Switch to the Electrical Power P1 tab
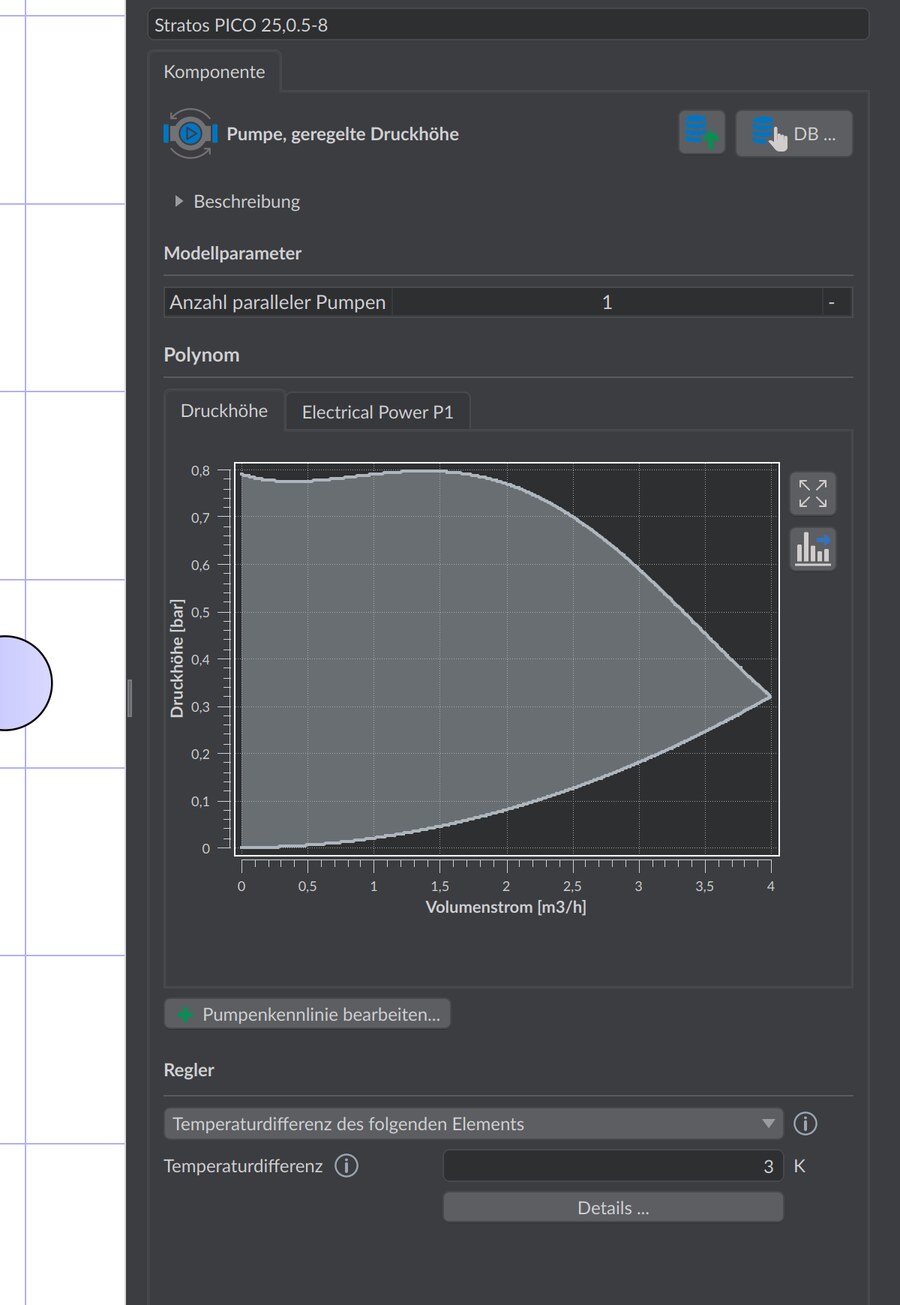The height and width of the screenshot is (1305, 900). click(x=377, y=412)
